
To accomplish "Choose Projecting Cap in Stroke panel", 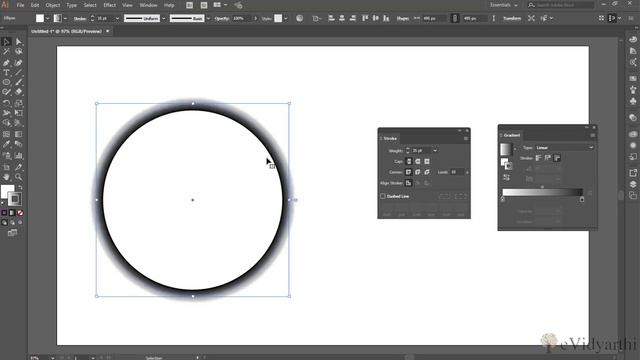I will tap(427, 162).
